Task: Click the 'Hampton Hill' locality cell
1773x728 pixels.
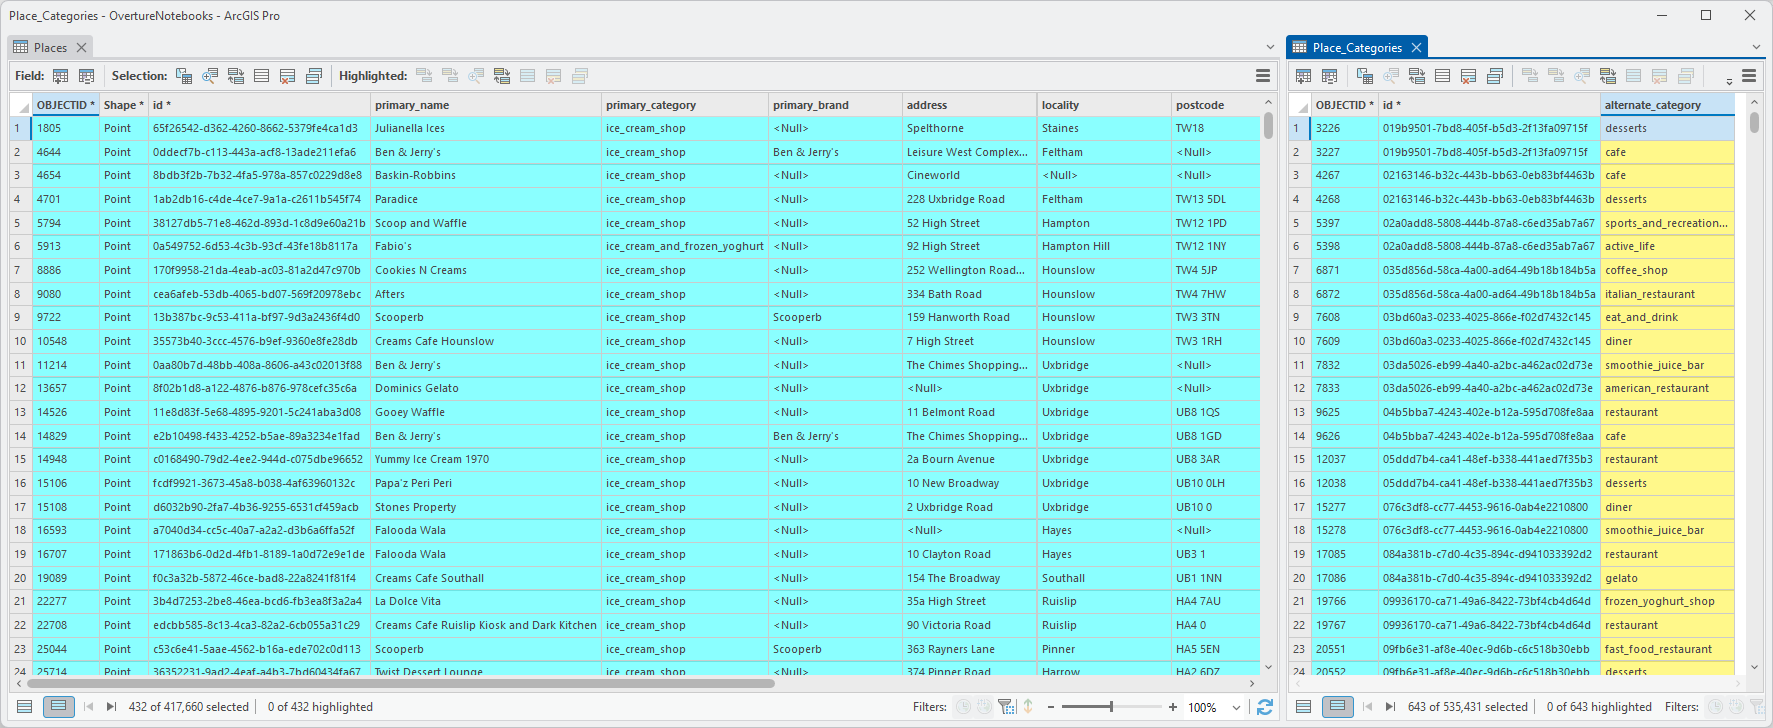Action: tap(1105, 246)
